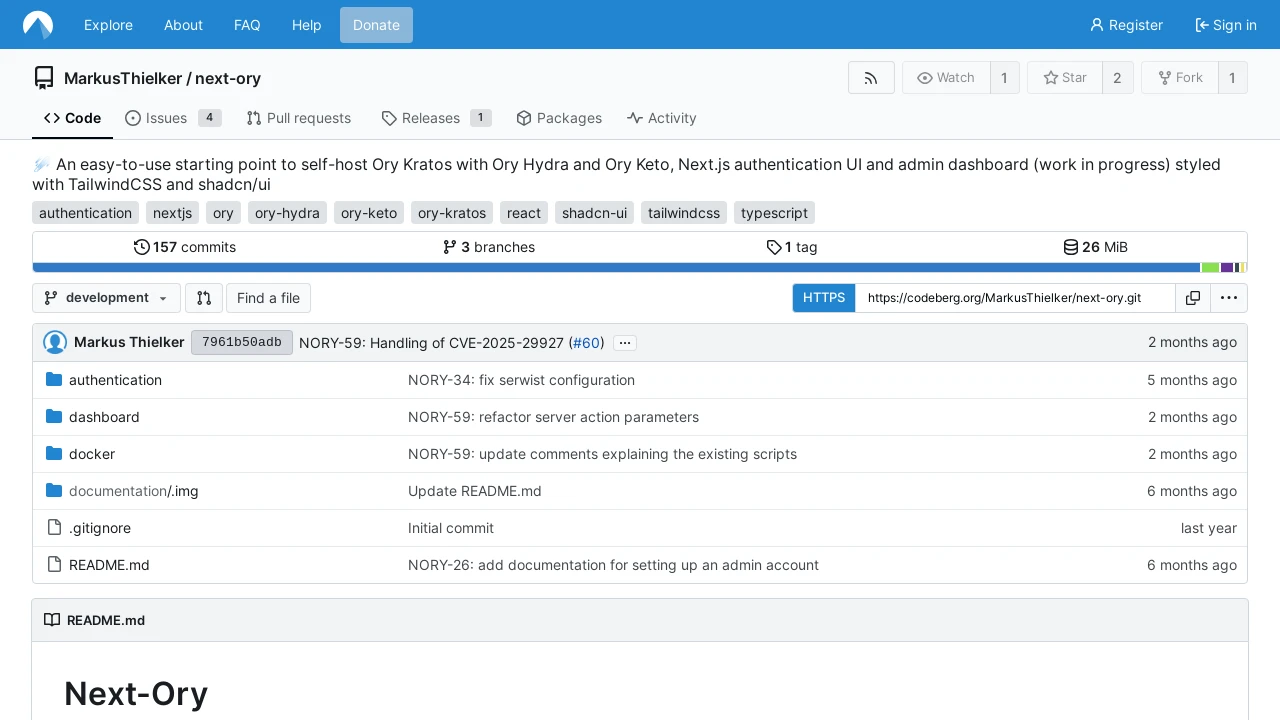Filter by the shadcn-ui topic
The image size is (1280, 720).
pyautogui.click(x=595, y=213)
